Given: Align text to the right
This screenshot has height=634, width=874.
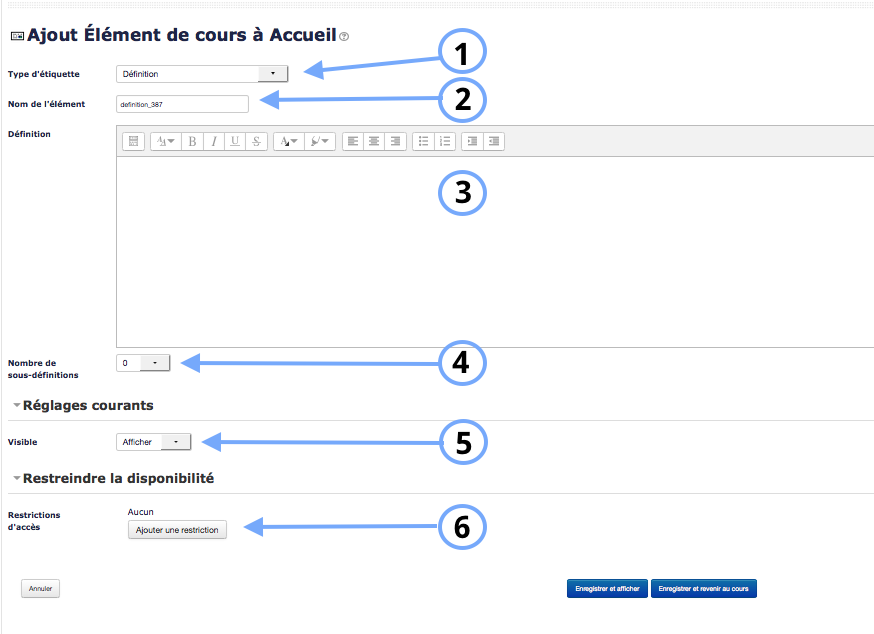Looking at the screenshot, I should click(396, 142).
